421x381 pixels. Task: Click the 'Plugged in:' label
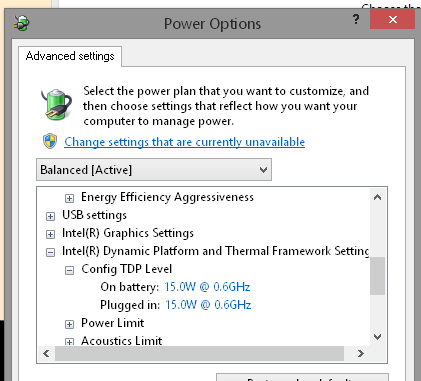(130, 305)
